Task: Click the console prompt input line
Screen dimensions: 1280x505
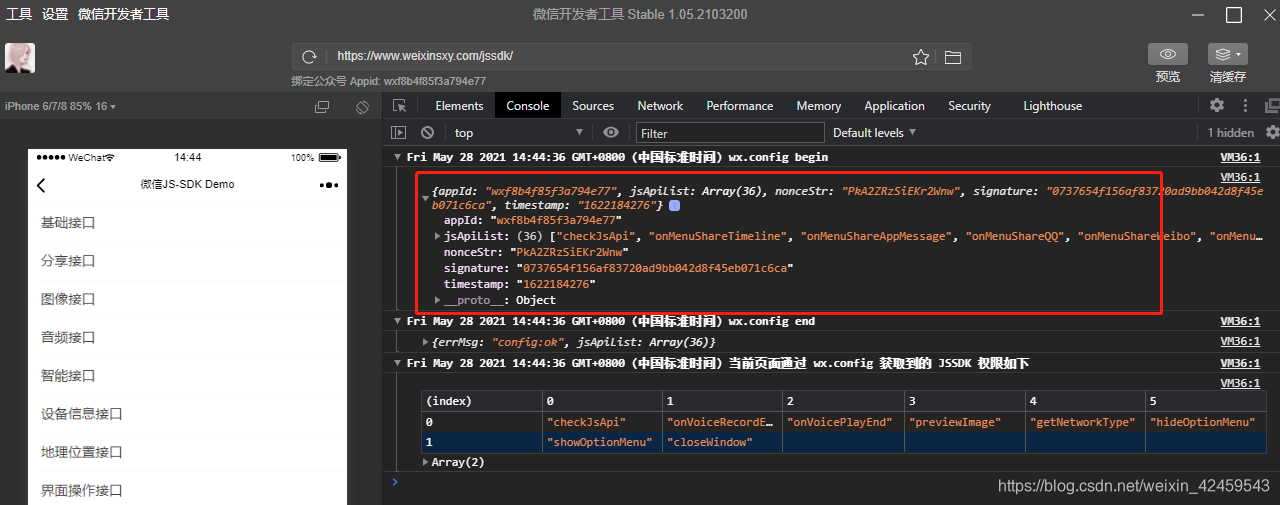Action: 830,482
